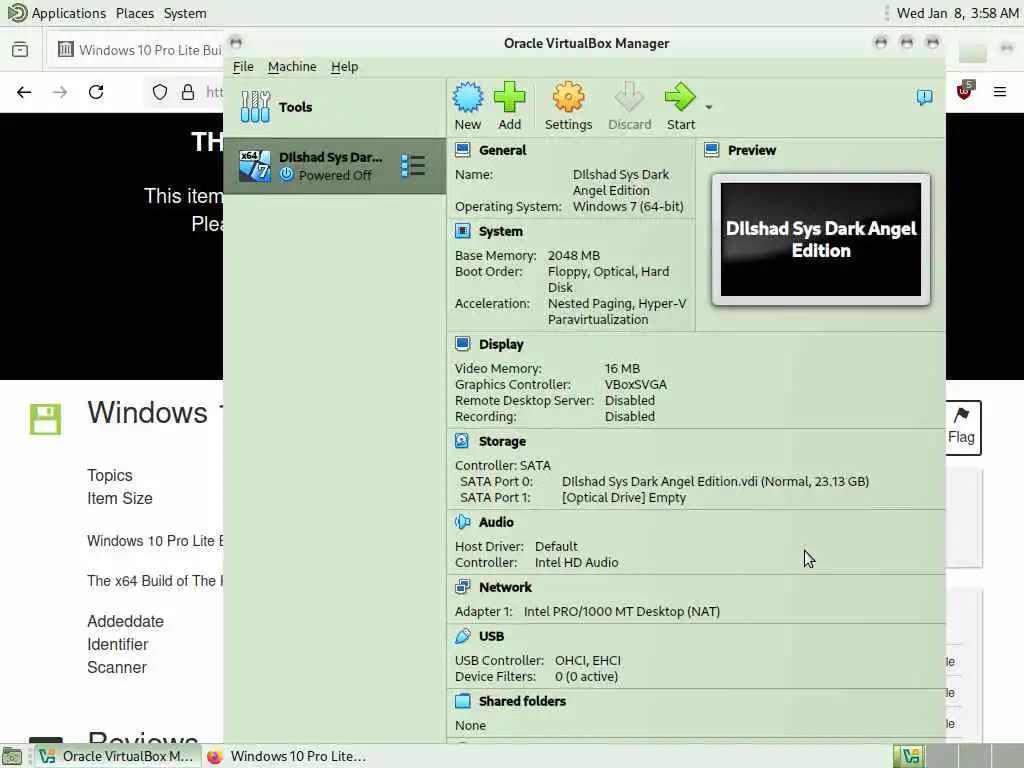Switch to Oracle VirtualBox taskbar button
The height and width of the screenshot is (768, 1024).
(x=117, y=756)
